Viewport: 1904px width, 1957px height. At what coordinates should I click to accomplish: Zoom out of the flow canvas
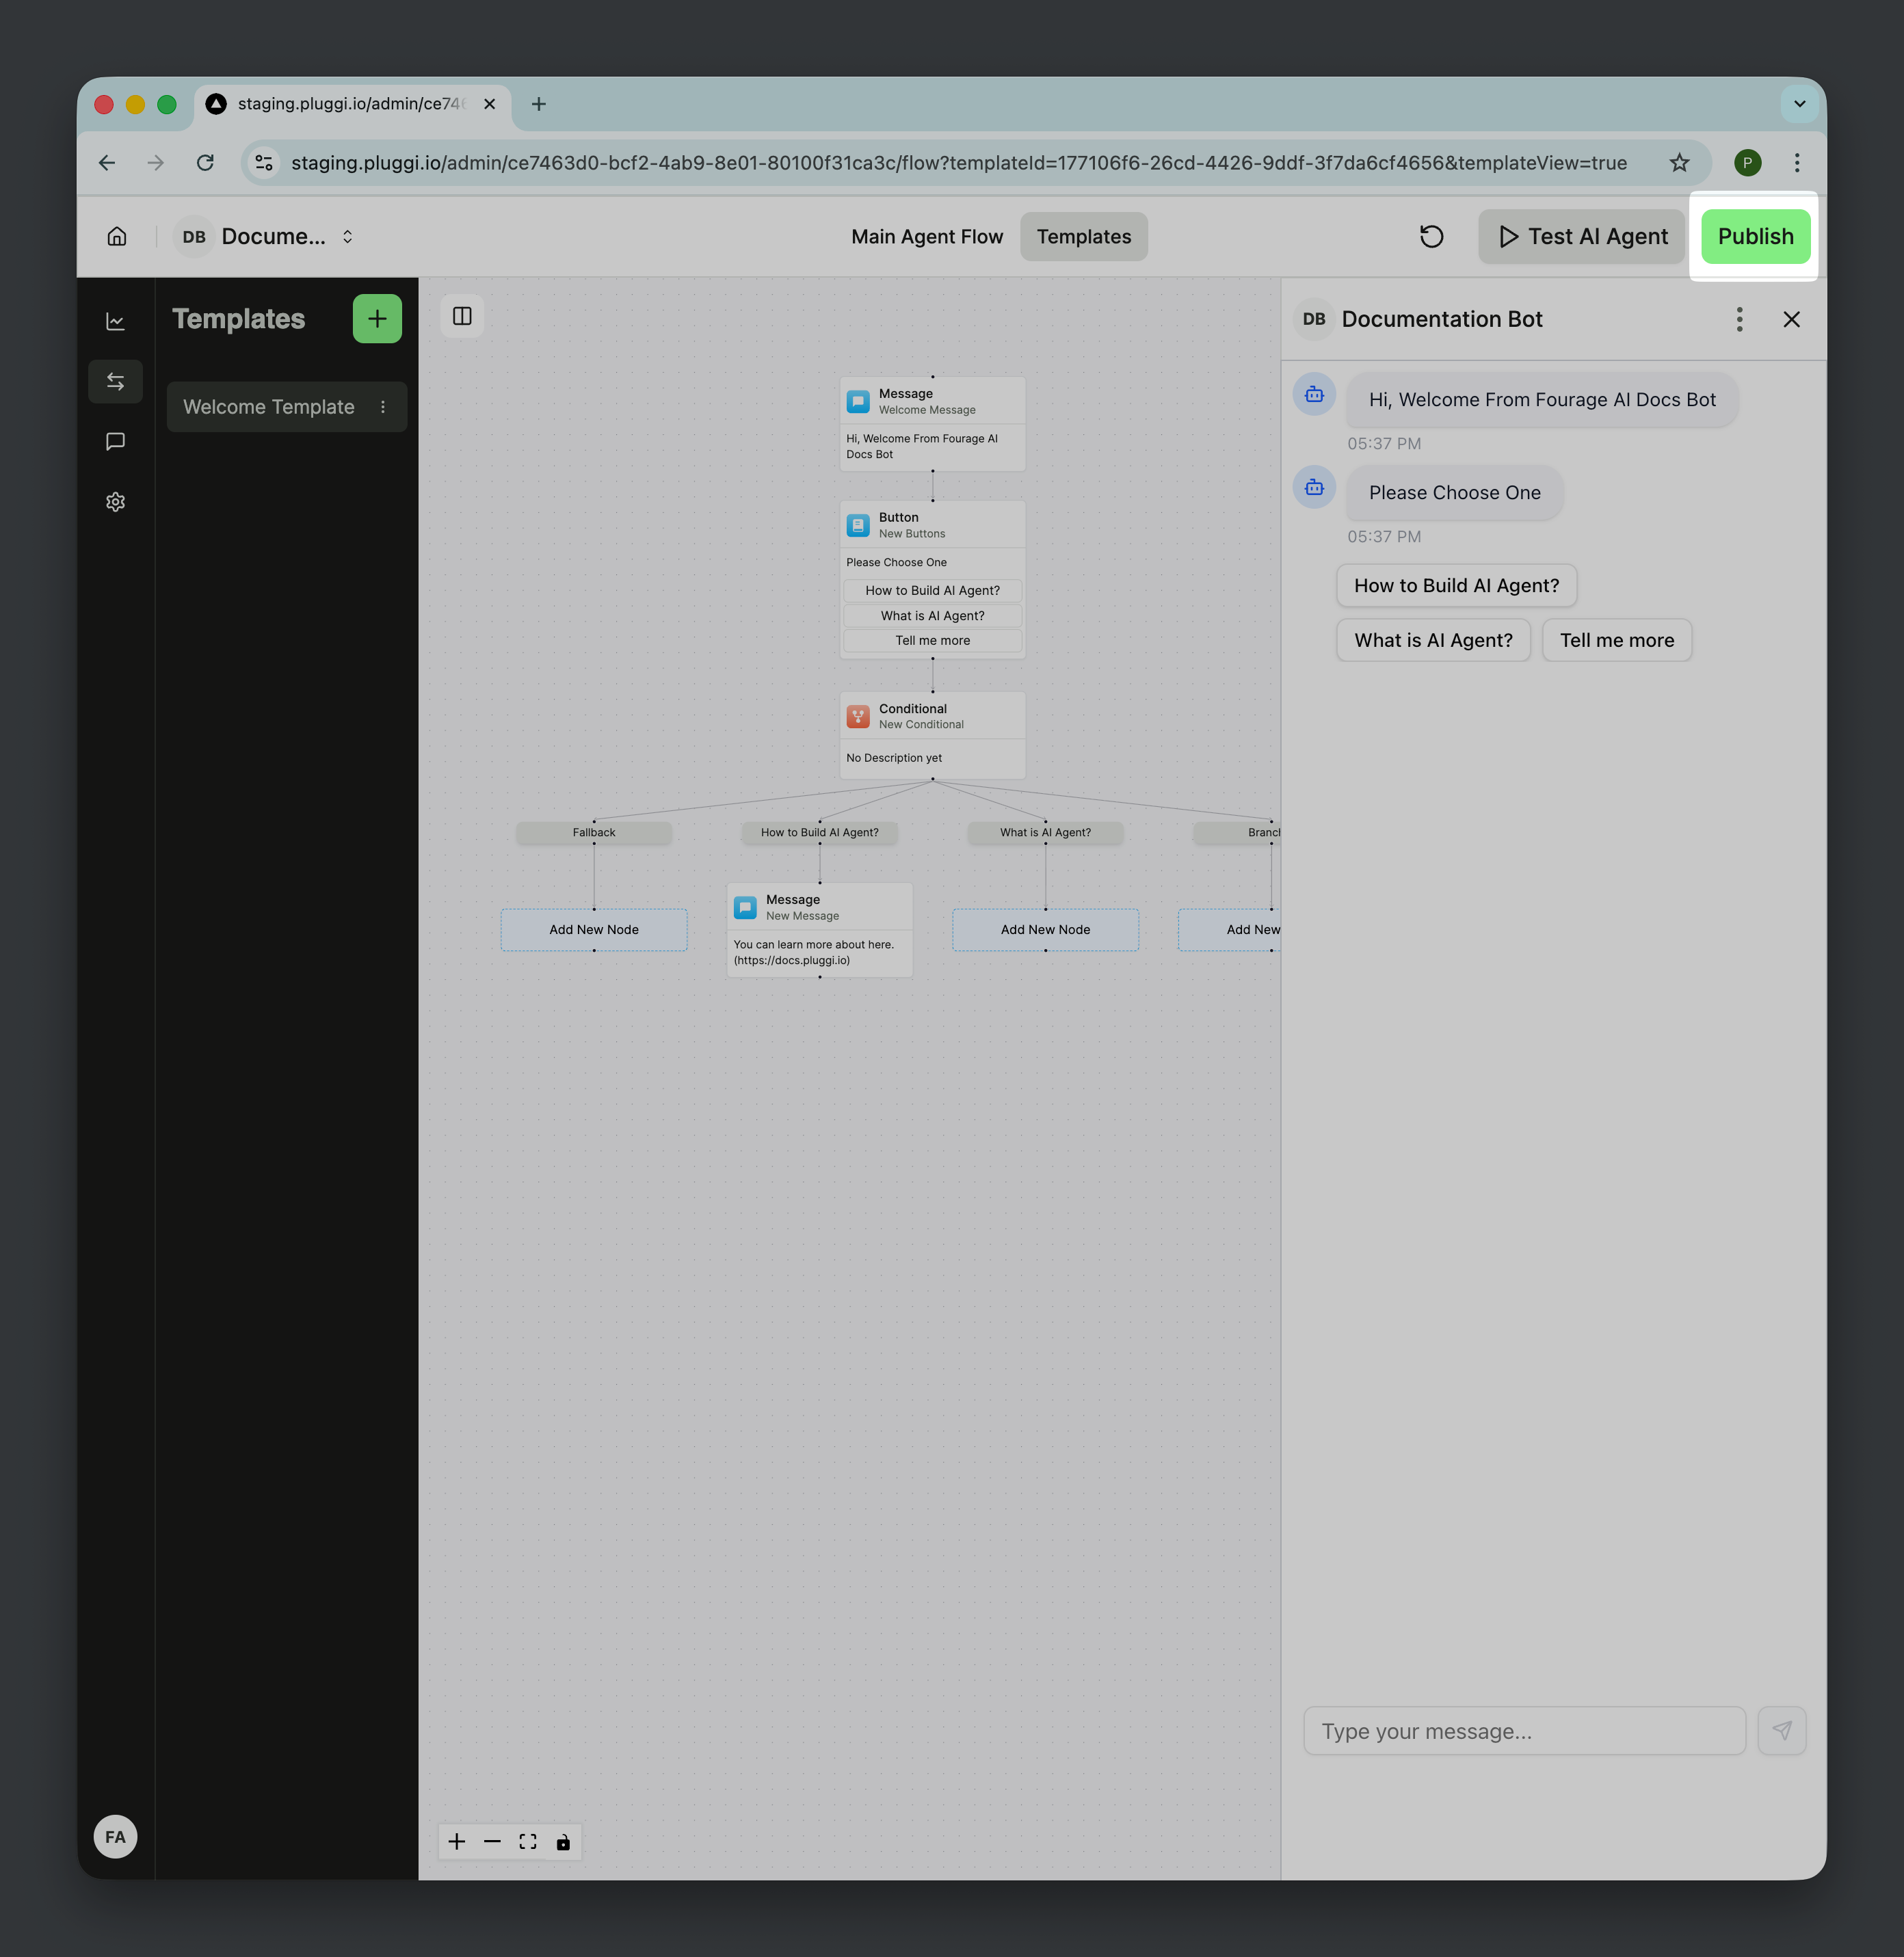[x=492, y=1841]
